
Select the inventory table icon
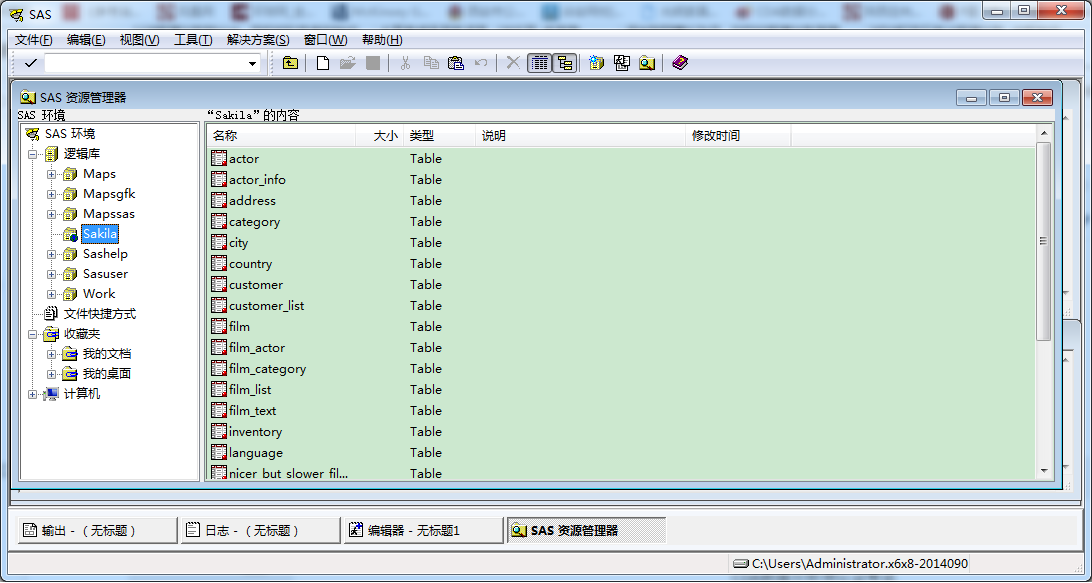219,432
